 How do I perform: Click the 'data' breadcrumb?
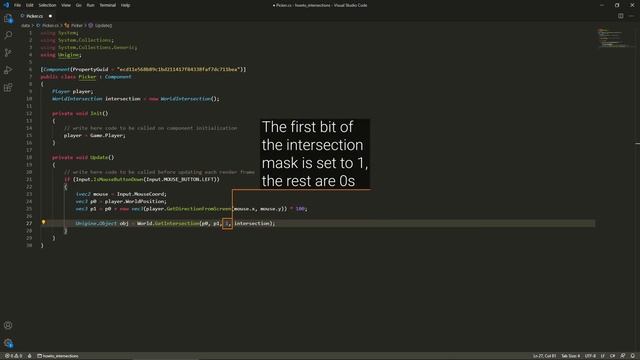pyautogui.click(x=25, y=25)
